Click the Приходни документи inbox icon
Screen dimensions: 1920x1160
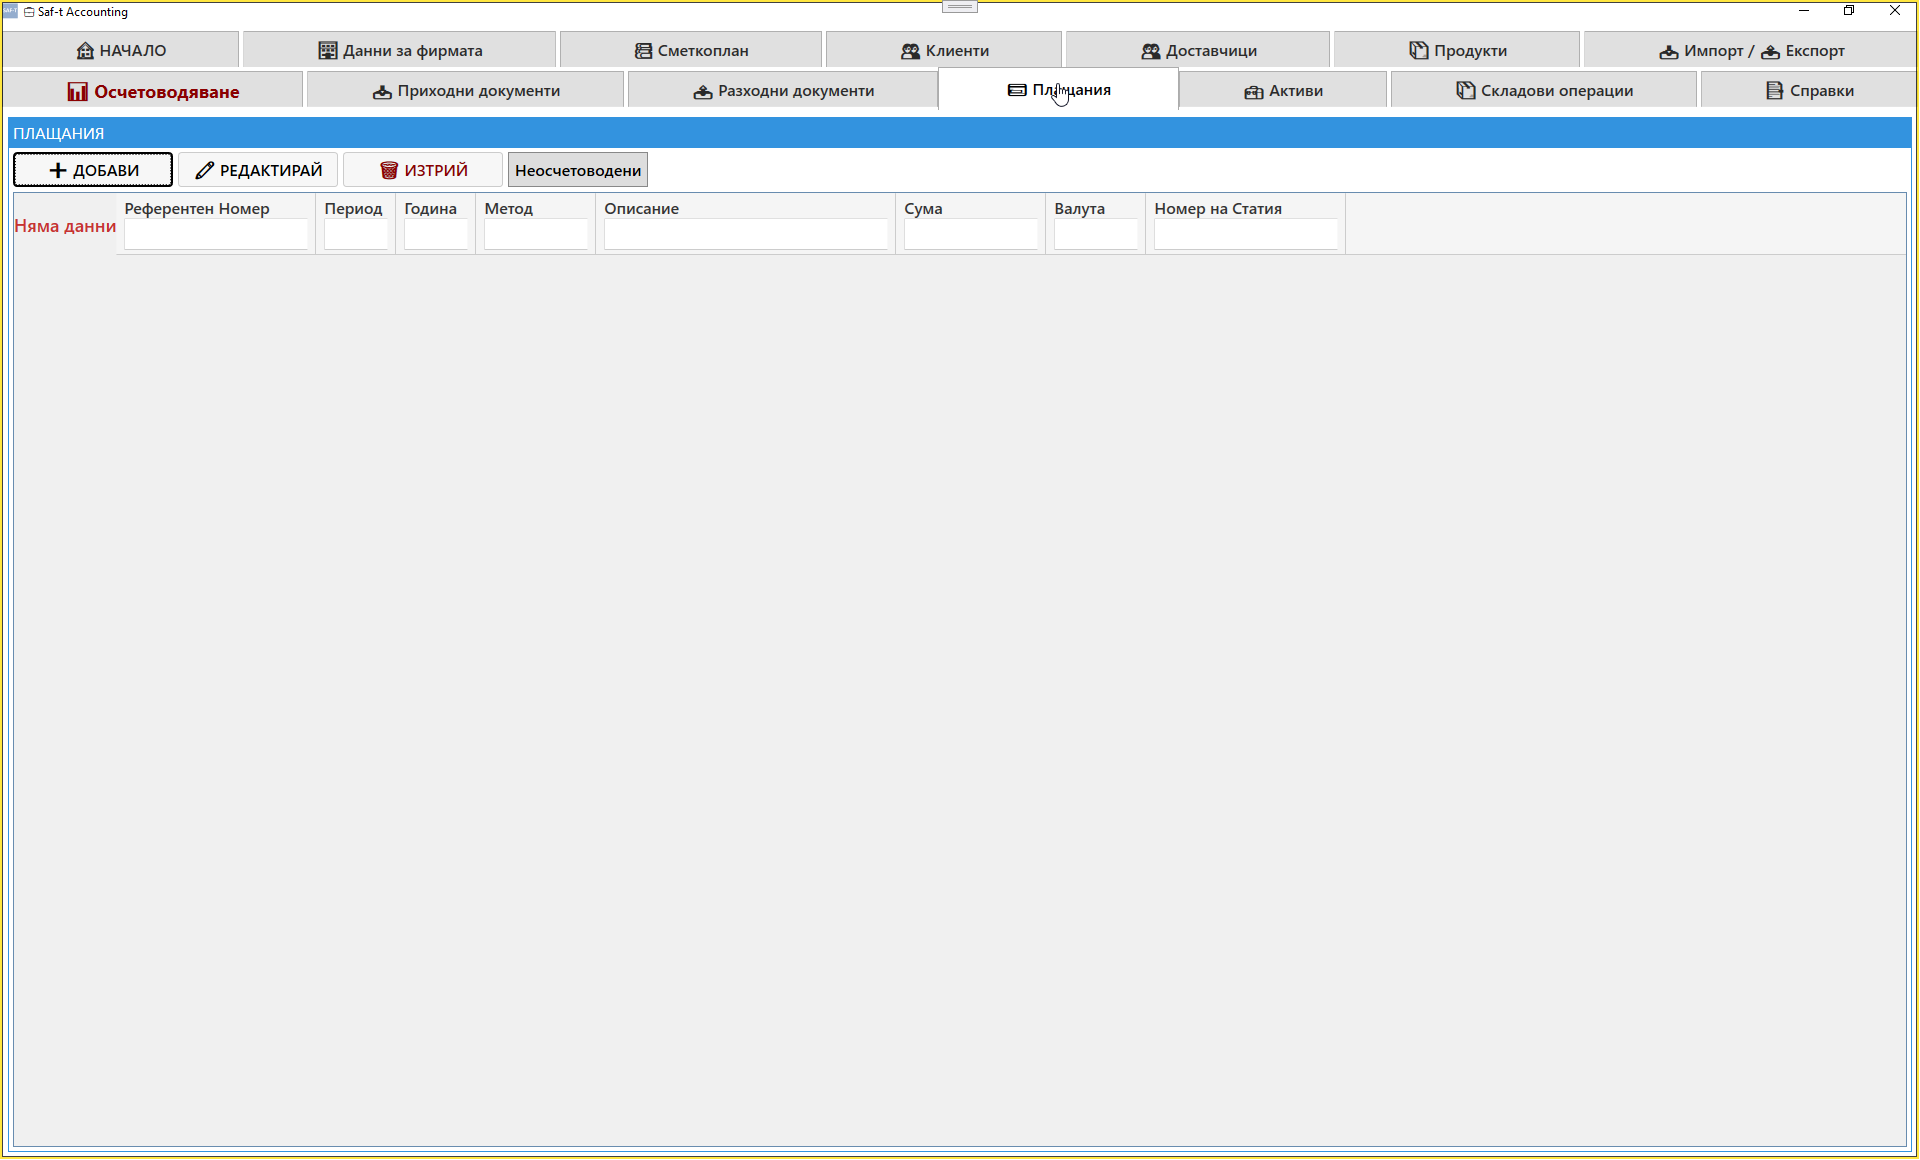(x=382, y=91)
